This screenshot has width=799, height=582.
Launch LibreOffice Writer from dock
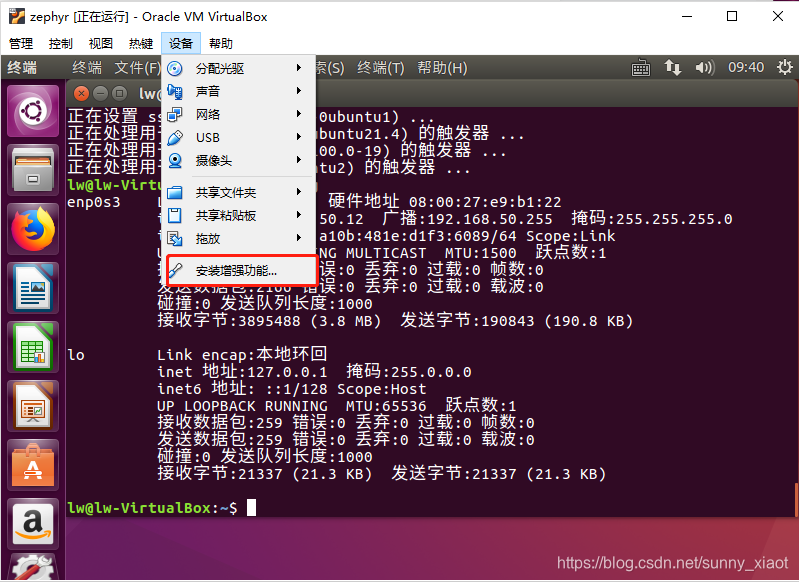click(33, 287)
